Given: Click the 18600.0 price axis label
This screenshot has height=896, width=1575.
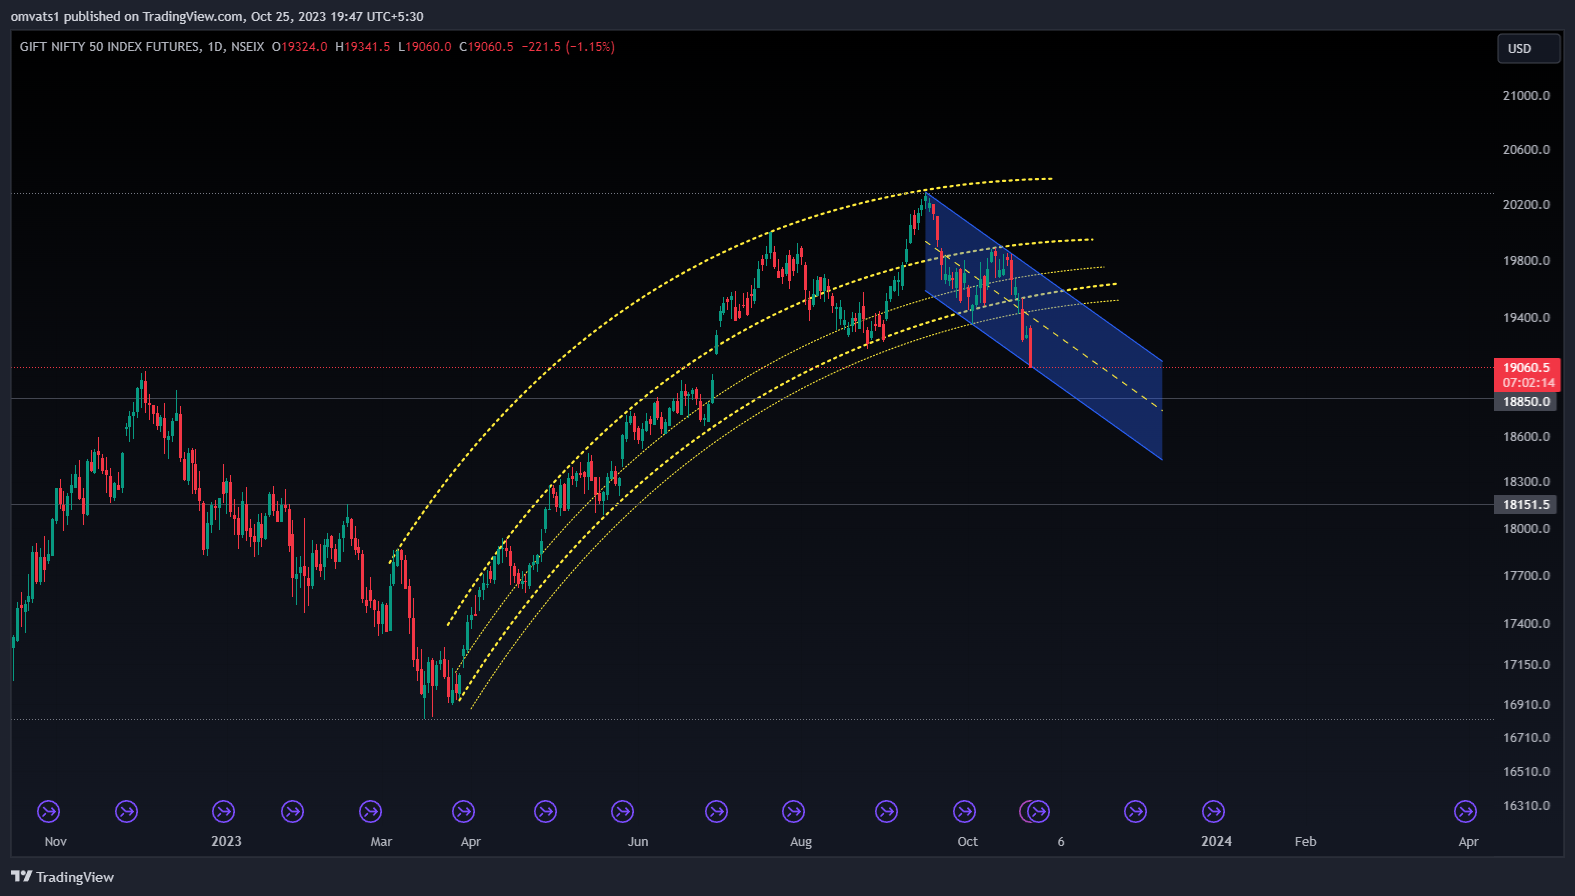Looking at the screenshot, I should coord(1526,437).
